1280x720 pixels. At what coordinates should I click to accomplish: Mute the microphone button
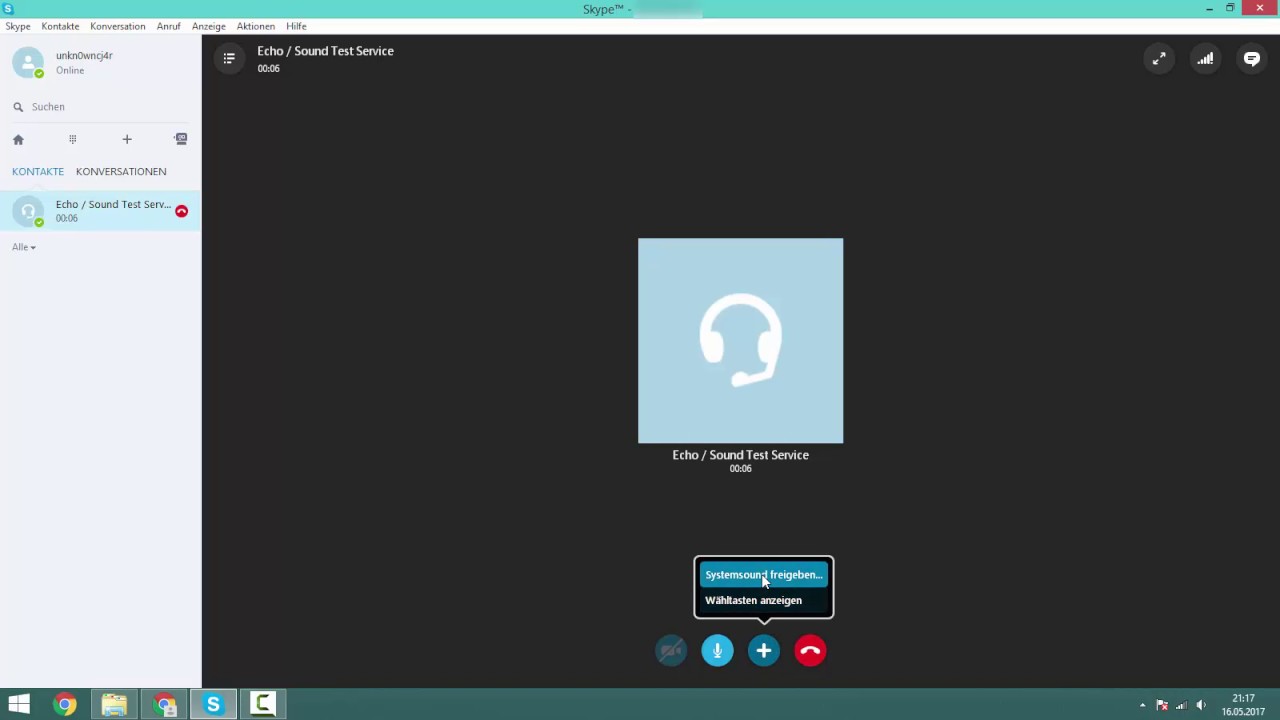(x=717, y=651)
